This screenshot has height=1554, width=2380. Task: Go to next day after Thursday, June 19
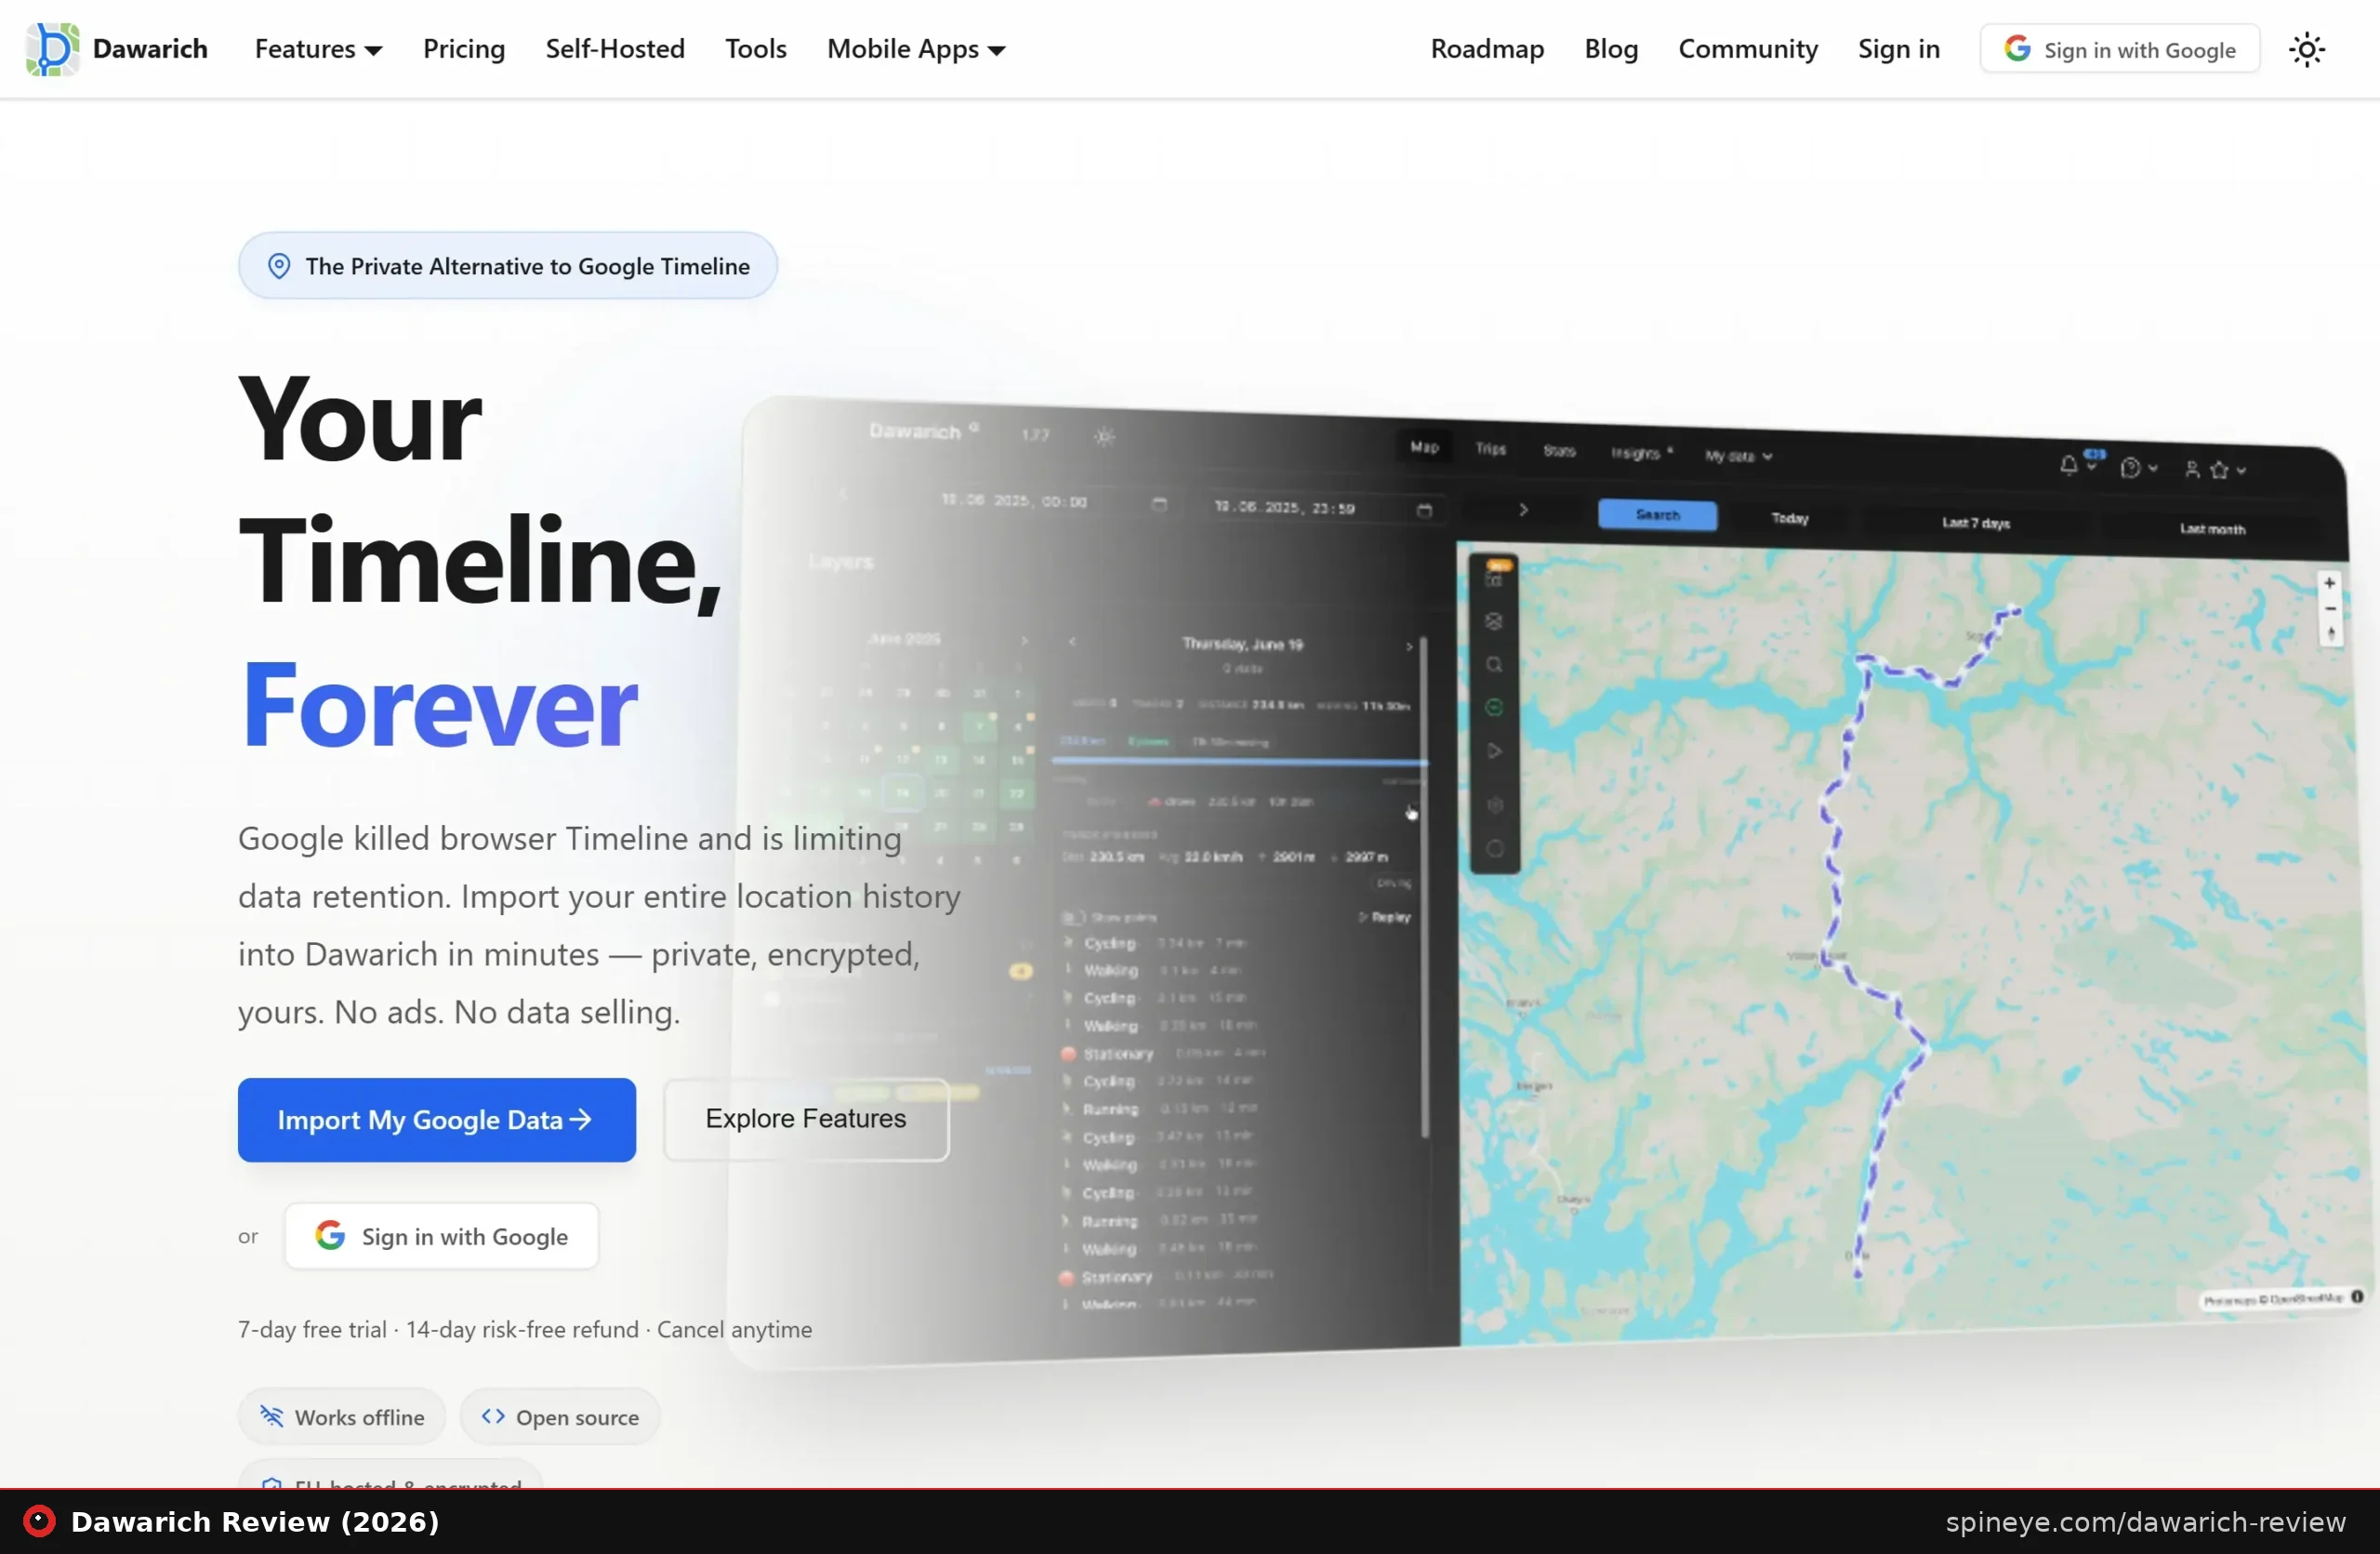1409,646
